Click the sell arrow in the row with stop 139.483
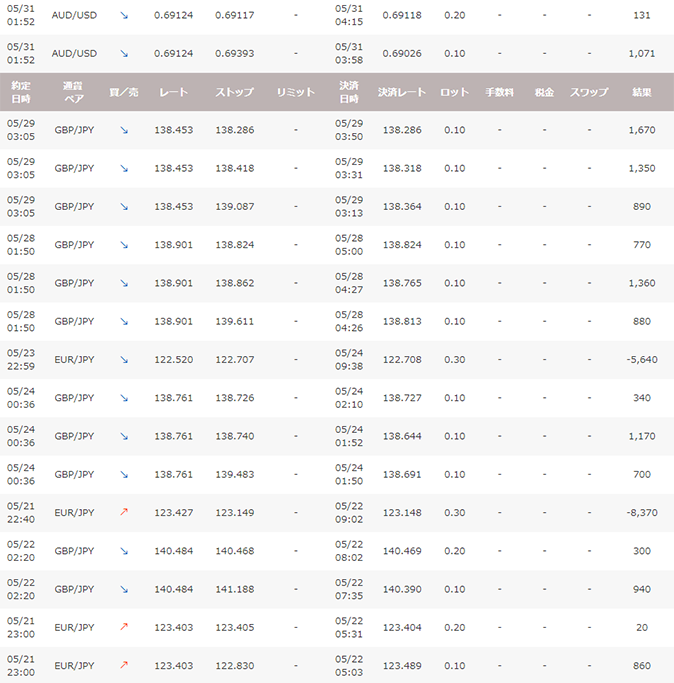Viewport: 674px width, 683px height. pos(124,474)
